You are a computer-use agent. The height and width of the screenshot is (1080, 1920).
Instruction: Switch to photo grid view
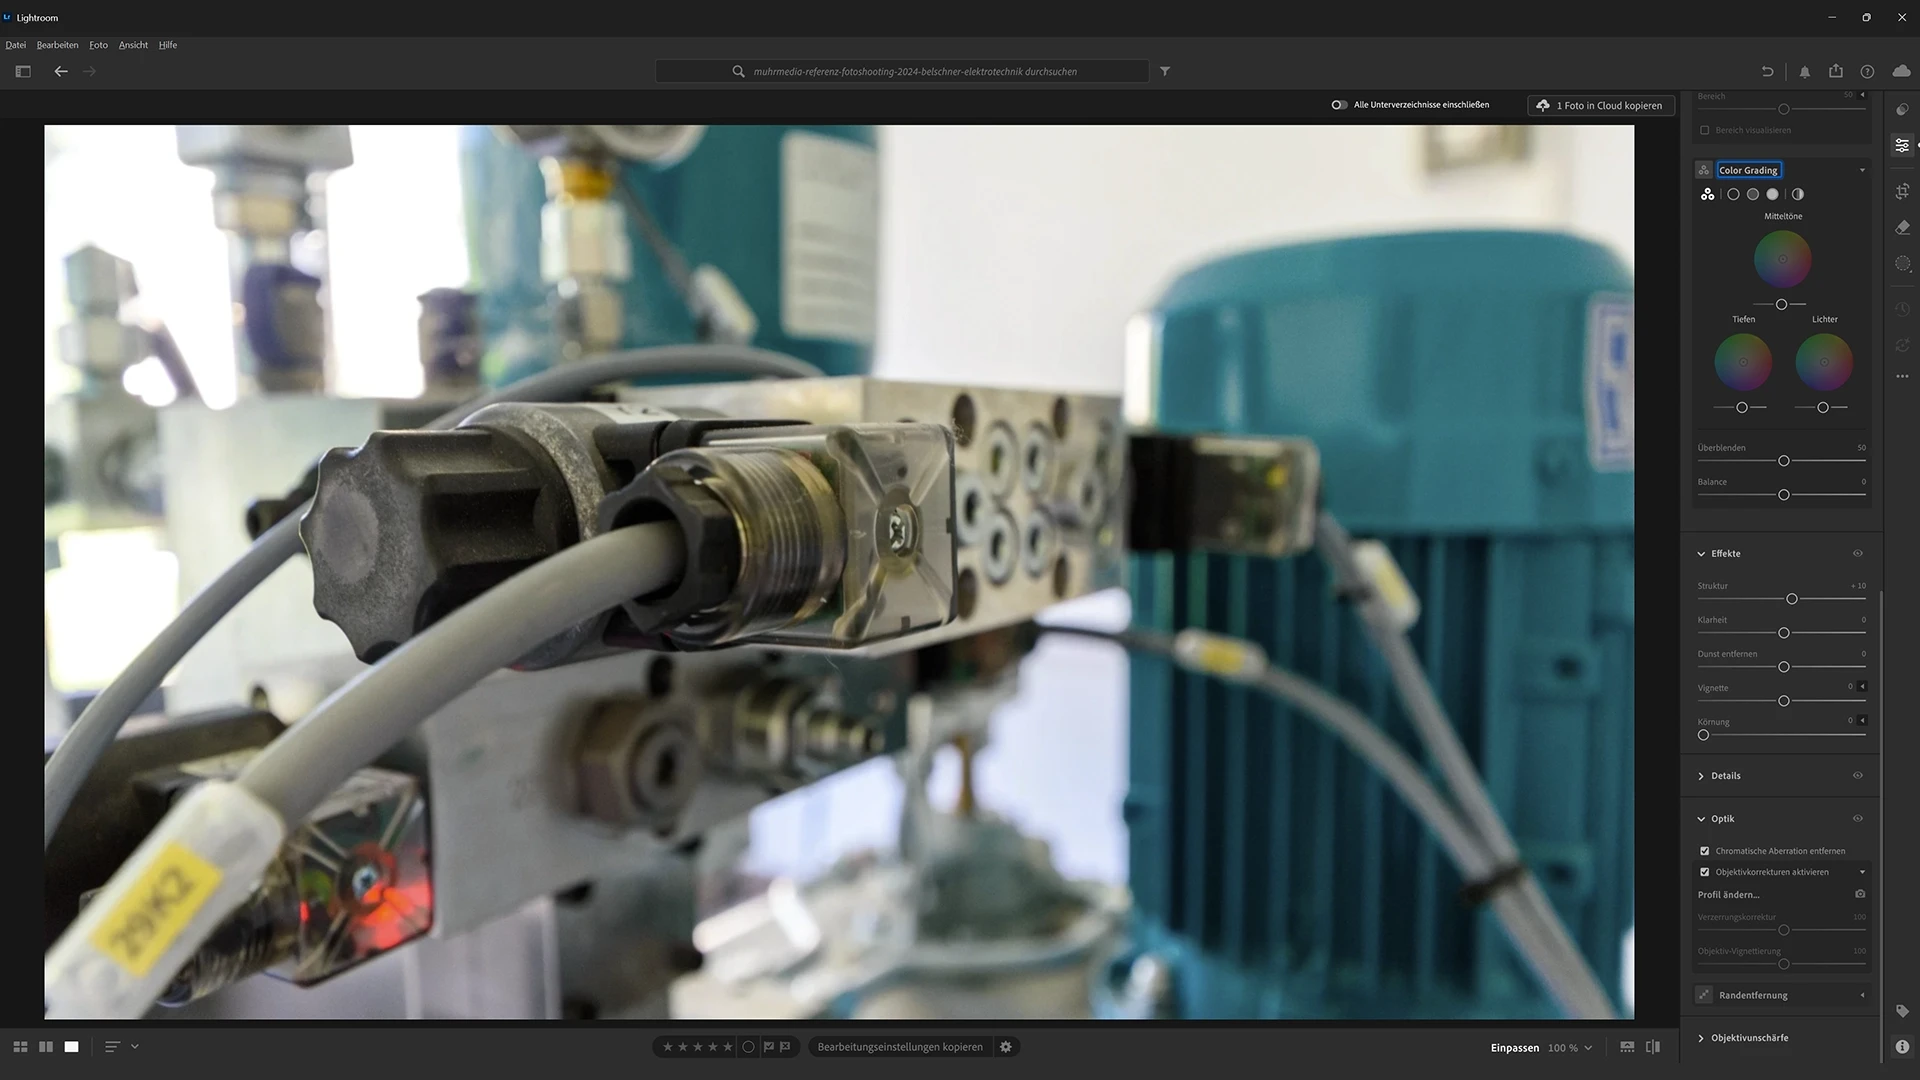click(20, 1047)
